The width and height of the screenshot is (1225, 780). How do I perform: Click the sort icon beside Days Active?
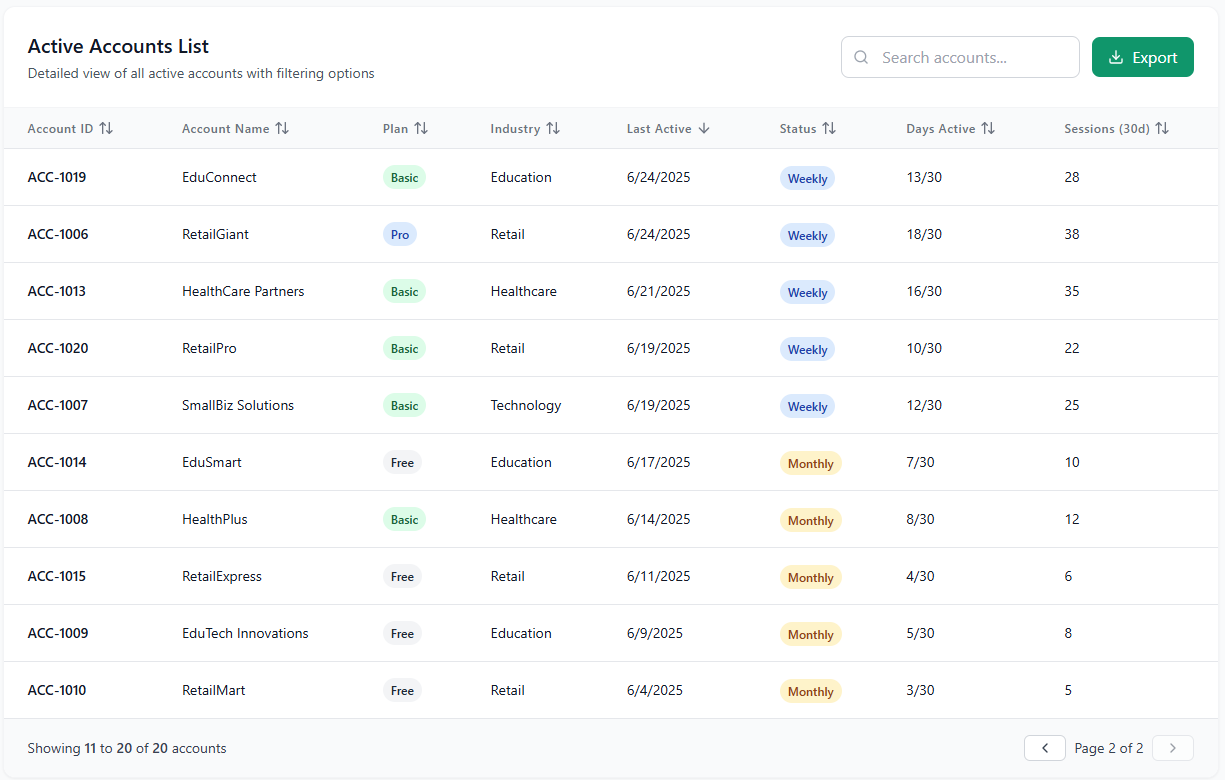(x=988, y=129)
